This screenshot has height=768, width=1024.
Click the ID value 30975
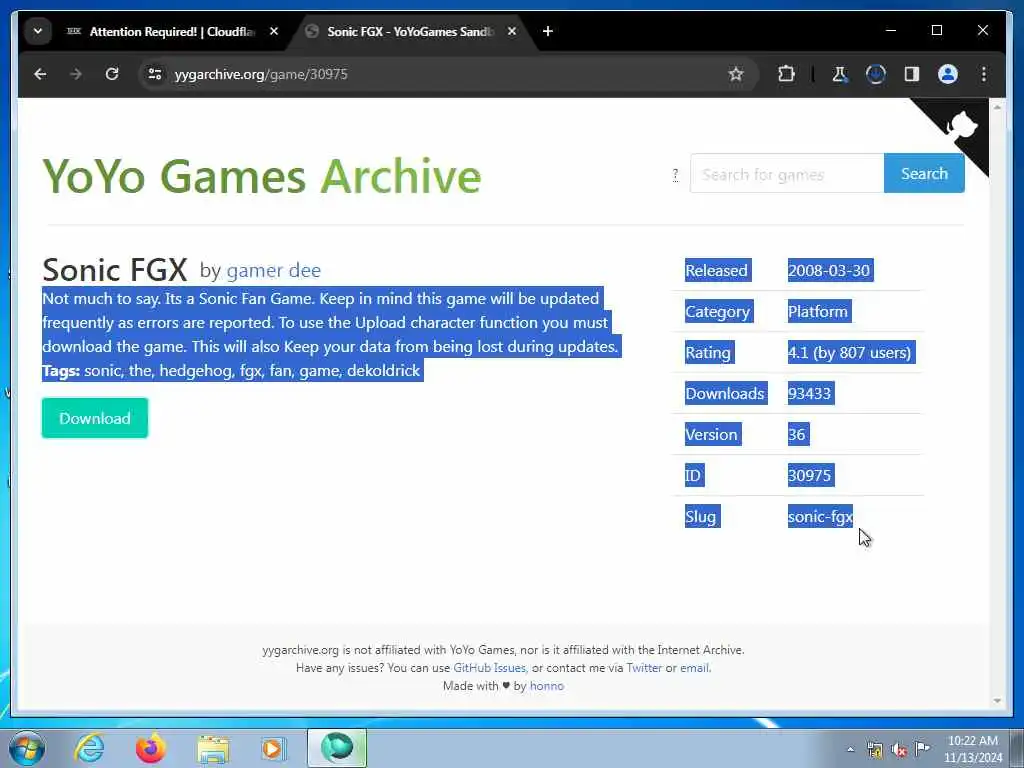(x=810, y=475)
